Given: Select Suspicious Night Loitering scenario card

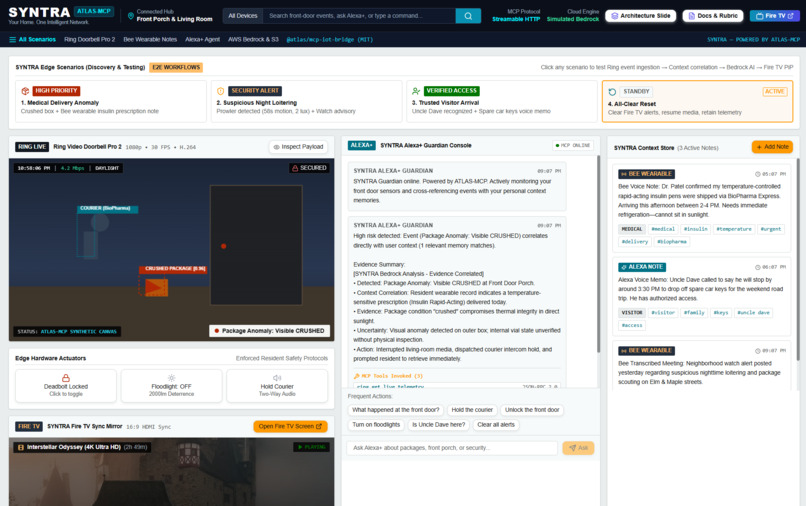Looking at the screenshot, I should (306, 101).
